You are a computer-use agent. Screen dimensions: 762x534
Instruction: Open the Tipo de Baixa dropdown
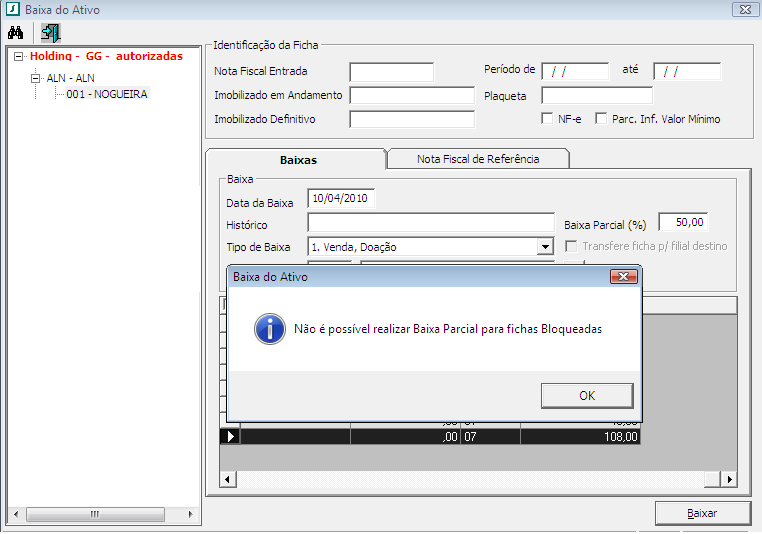(x=545, y=247)
